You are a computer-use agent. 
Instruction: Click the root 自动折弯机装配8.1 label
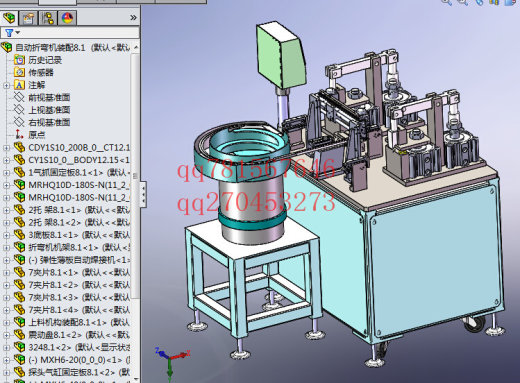pyautogui.click(x=50, y=48)
